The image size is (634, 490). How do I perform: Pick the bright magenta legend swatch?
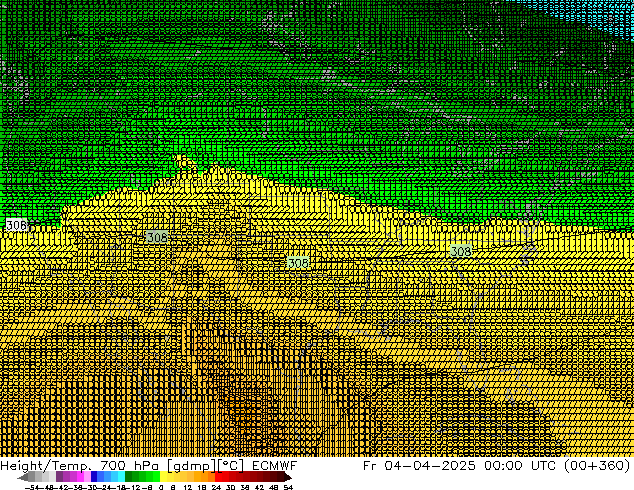[x=80, y=476]
